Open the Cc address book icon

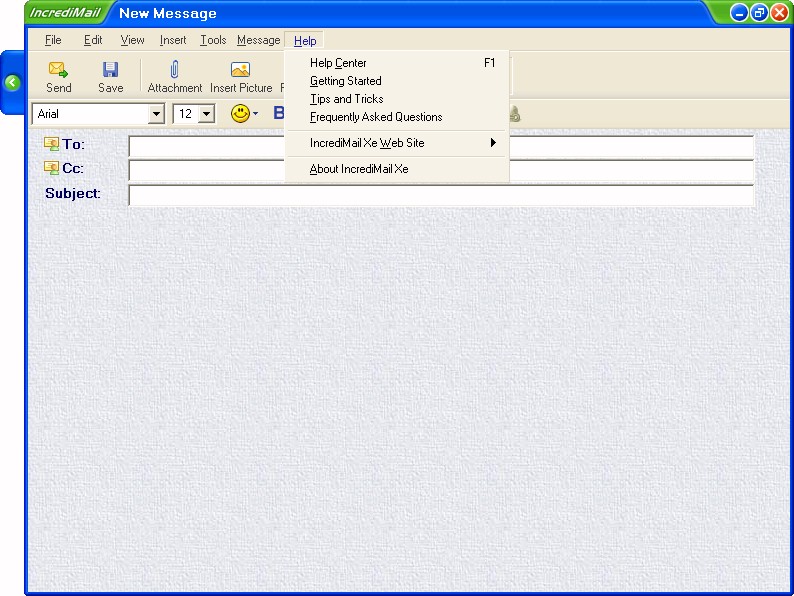click(51, 168)
